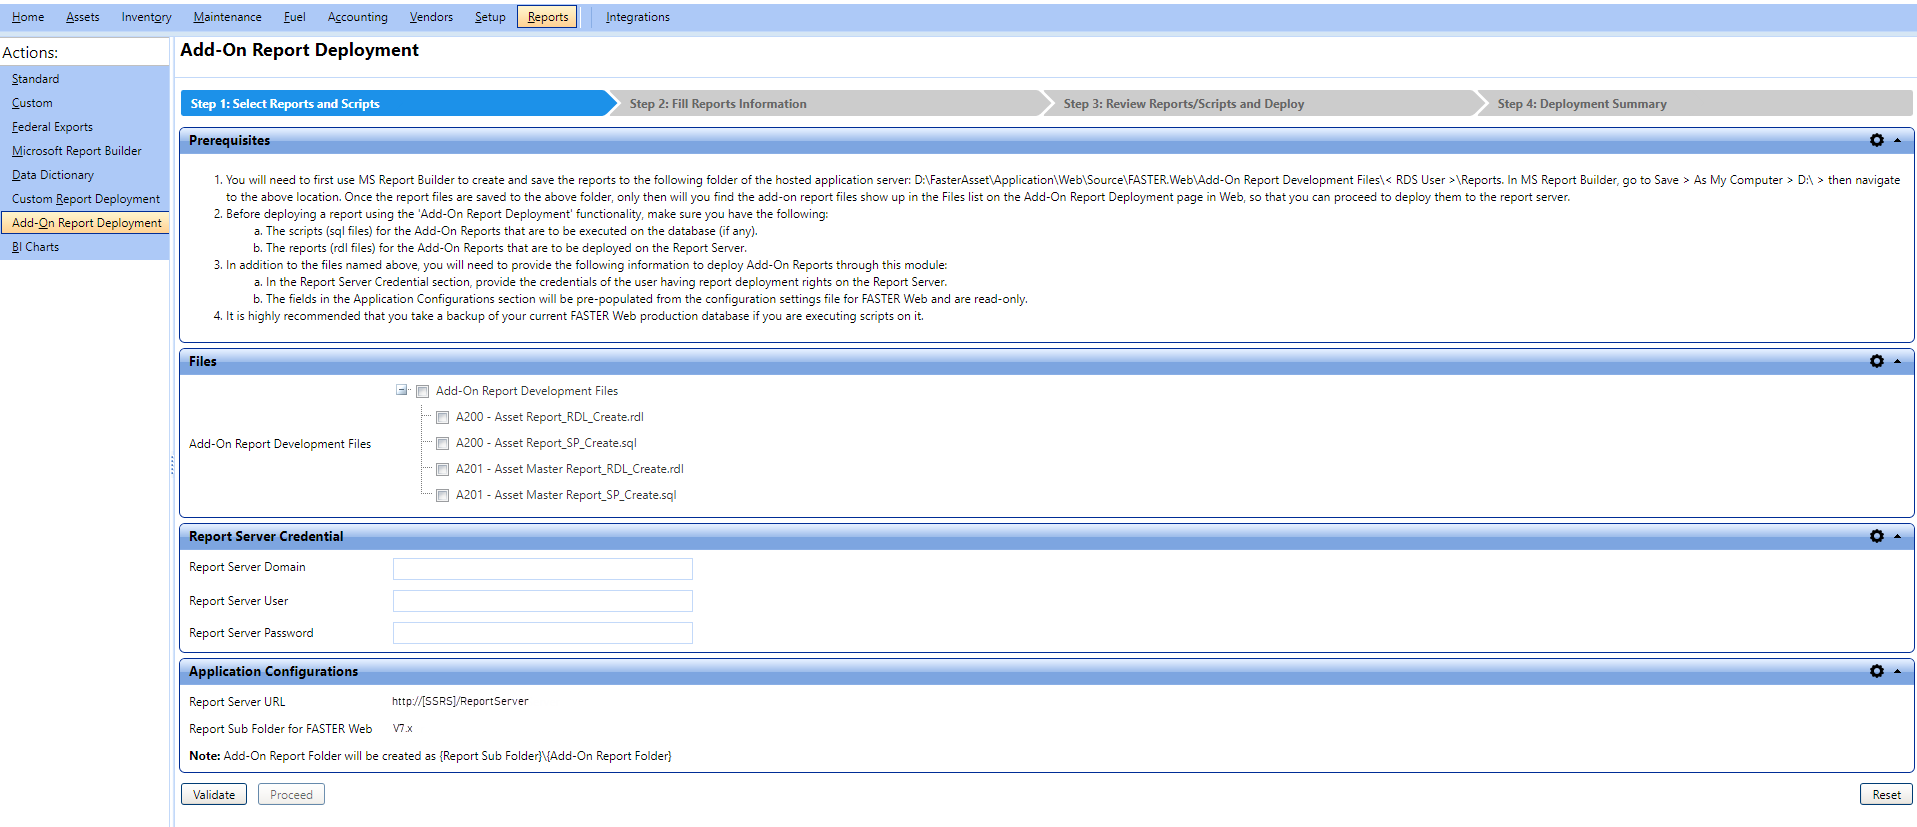The width and height of the screenshot is (1917, 827).
Task: Select the A200 - Asset Report_RDL_Create.rdl file name
Action: [x=550, y=418]
